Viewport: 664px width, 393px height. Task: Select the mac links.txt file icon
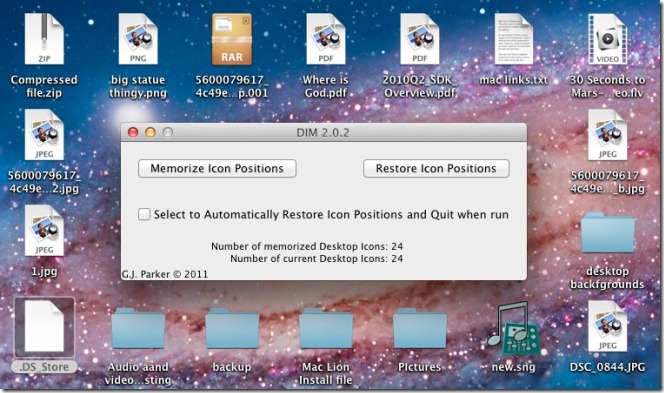click(x=514, y=39)
